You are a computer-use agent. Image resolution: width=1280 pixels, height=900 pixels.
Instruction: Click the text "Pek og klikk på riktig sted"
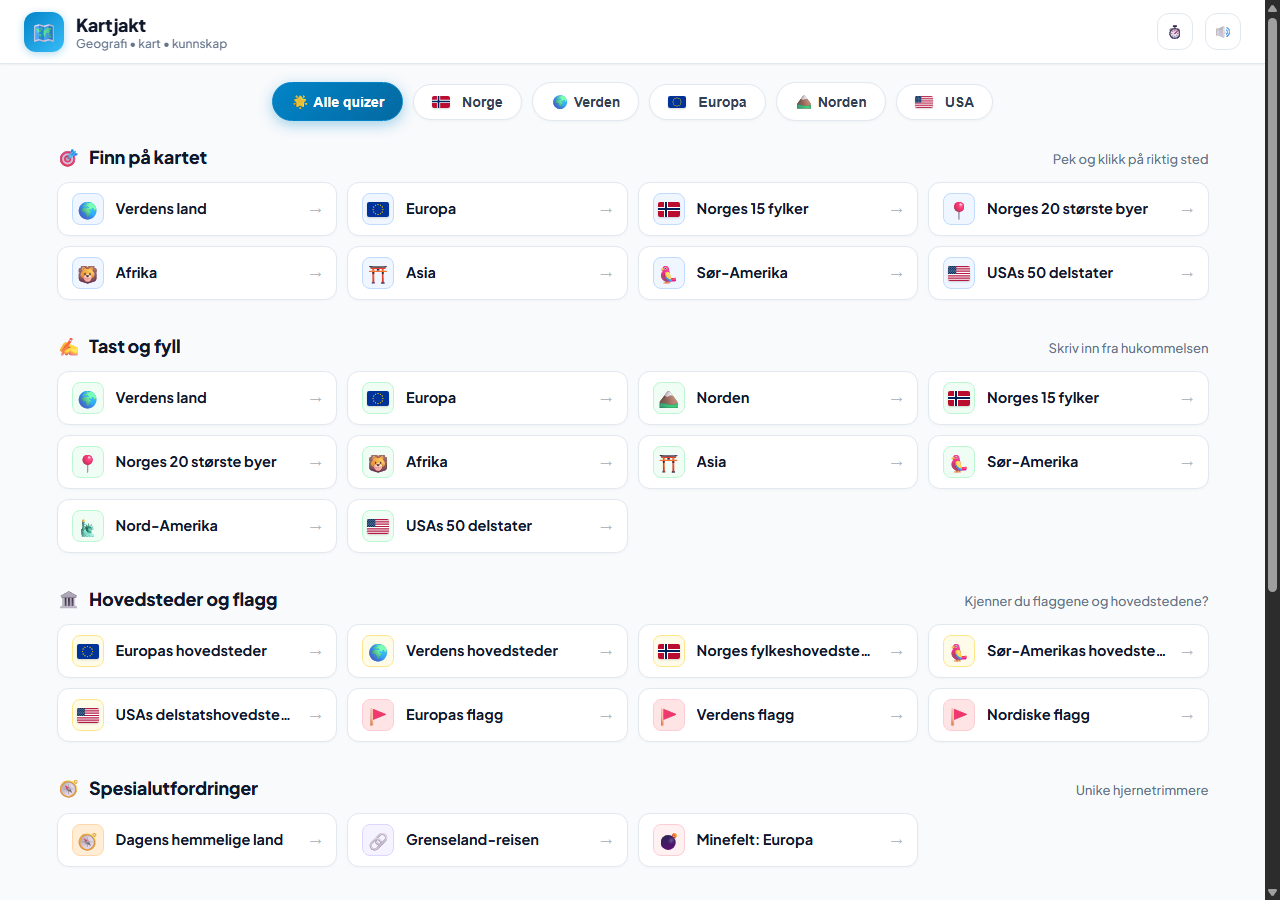[1130, 159]
